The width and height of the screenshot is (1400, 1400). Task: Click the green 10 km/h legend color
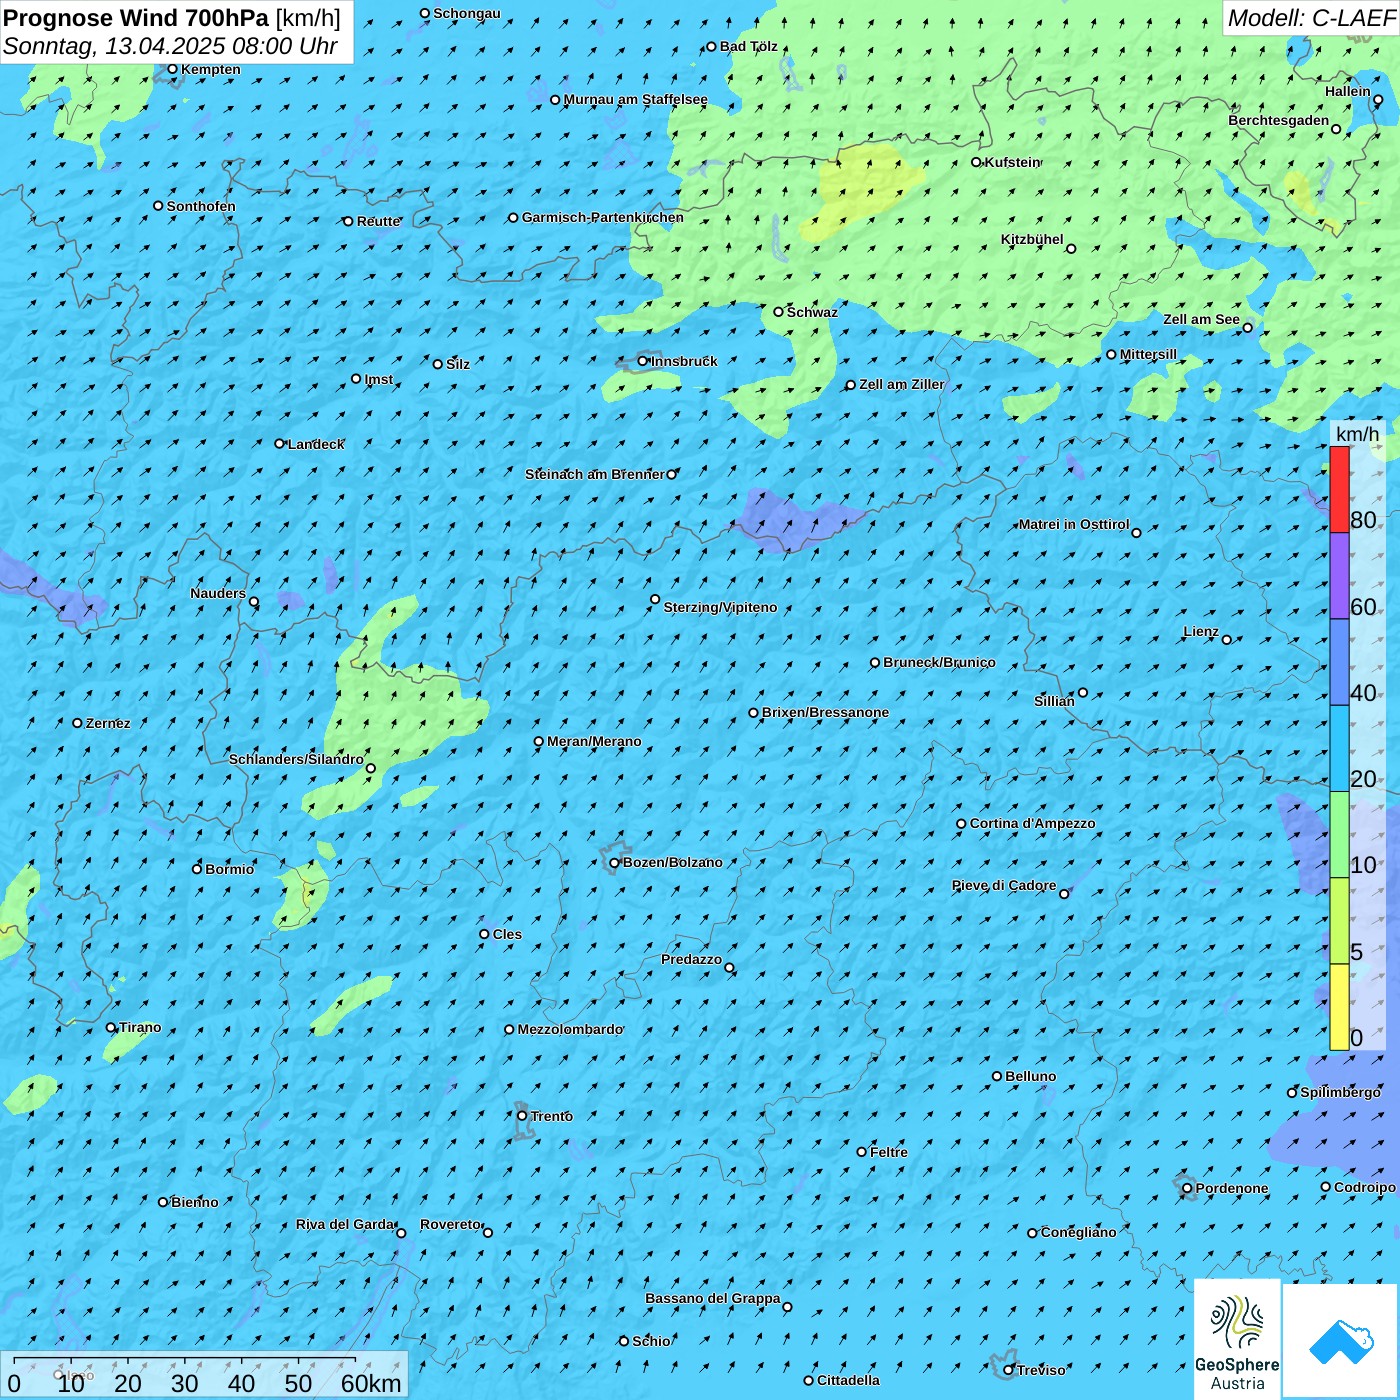click(x=1339, y=835)
